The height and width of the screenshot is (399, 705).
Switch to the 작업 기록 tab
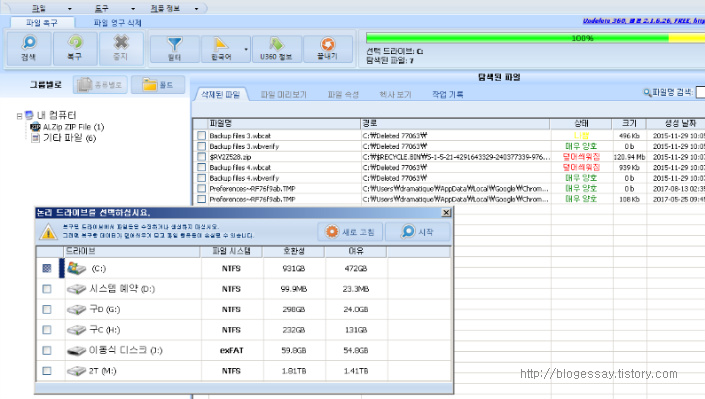point(447,94)
